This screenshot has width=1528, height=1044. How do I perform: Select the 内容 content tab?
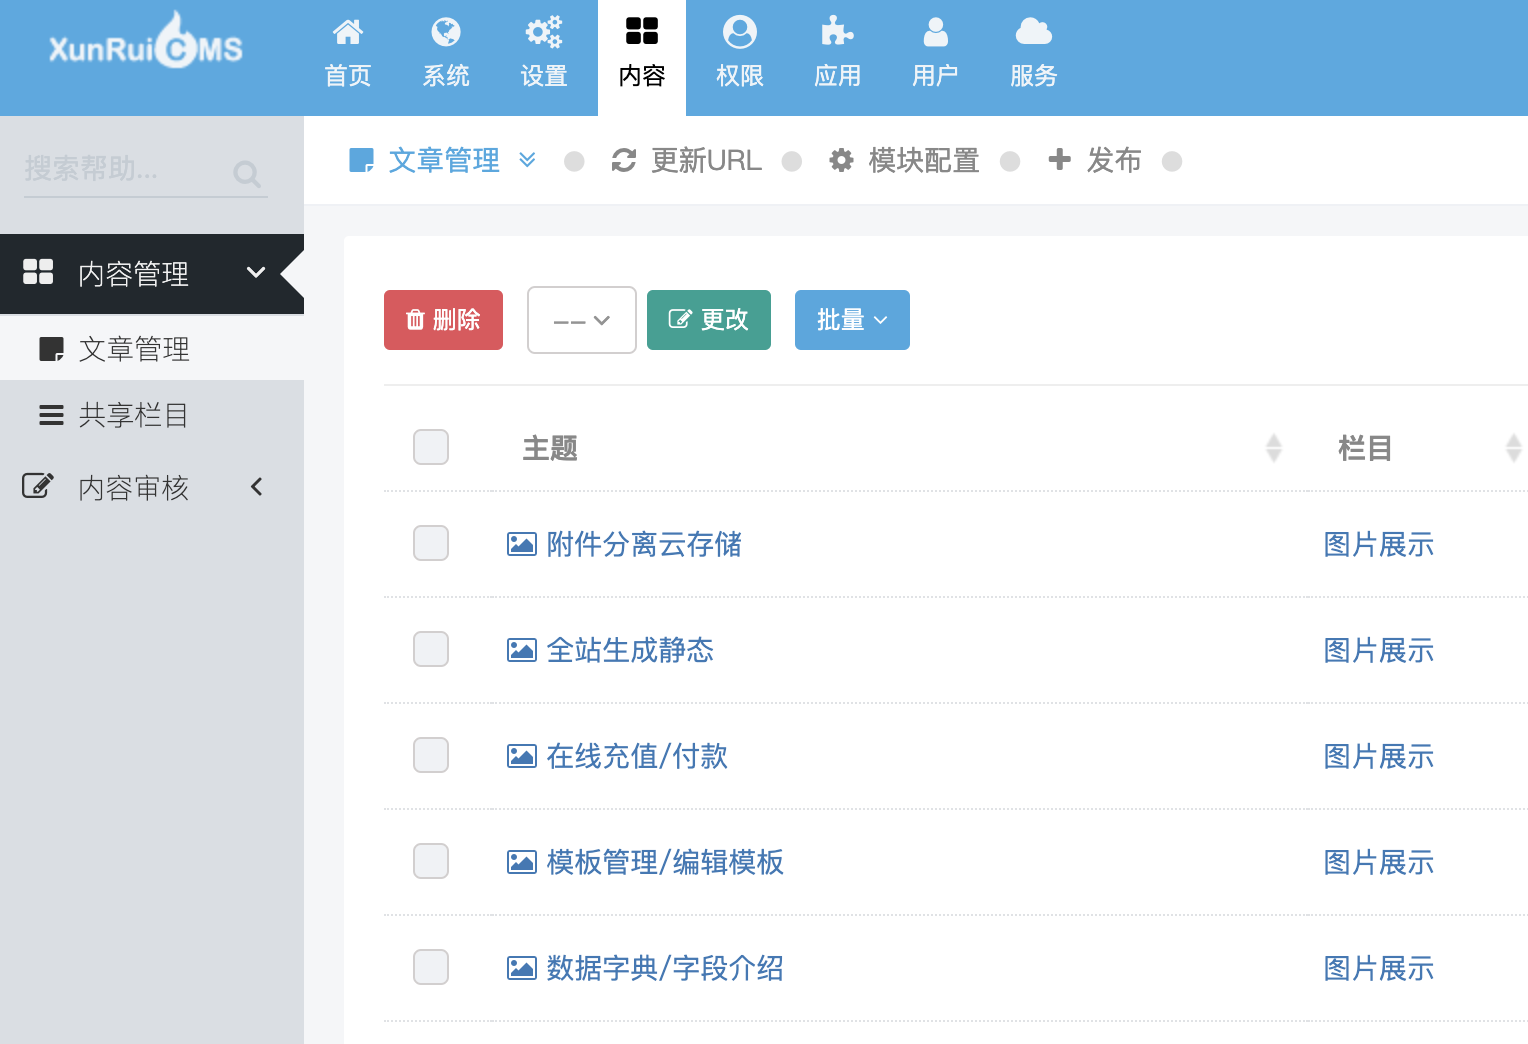tap(642, 56)
